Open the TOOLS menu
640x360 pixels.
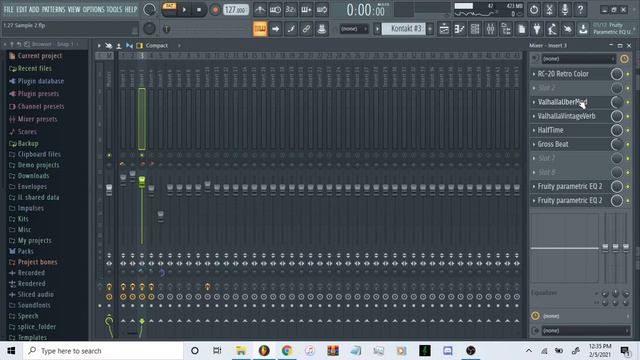[x=114, y=9]
